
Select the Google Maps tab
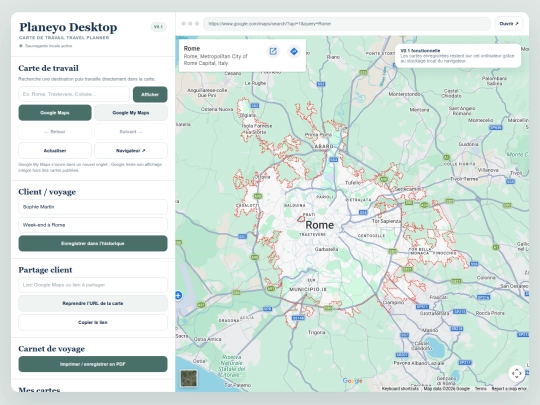click(x=55, y=113)
